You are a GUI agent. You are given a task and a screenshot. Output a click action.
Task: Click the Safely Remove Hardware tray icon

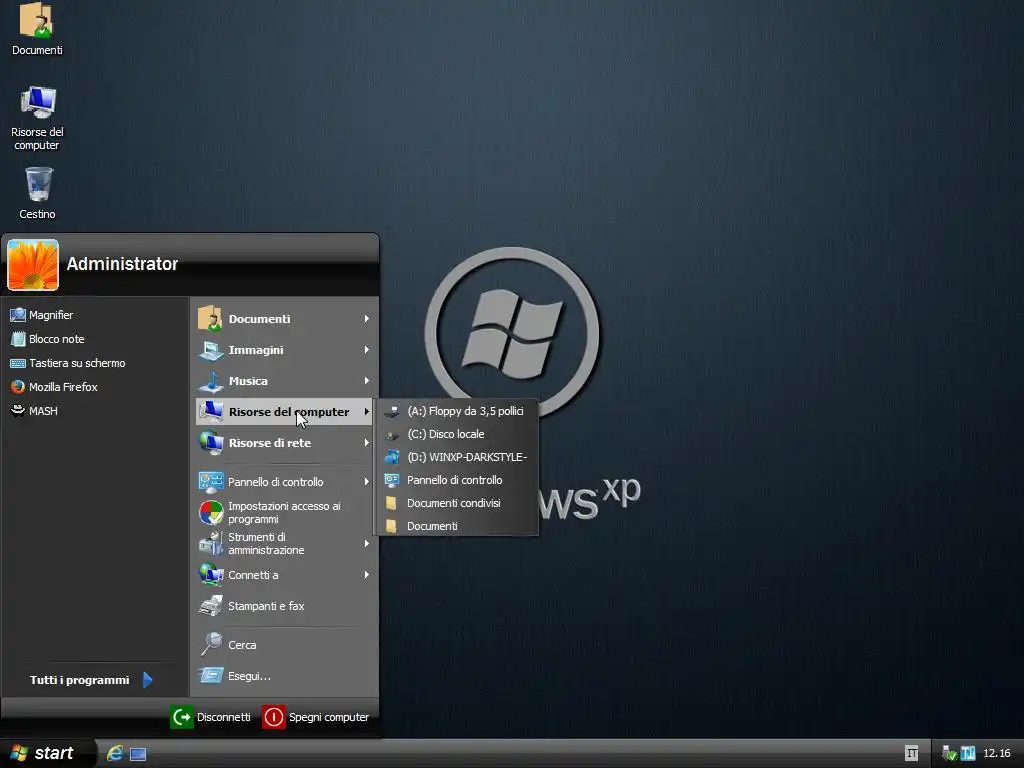click(950, 754)
